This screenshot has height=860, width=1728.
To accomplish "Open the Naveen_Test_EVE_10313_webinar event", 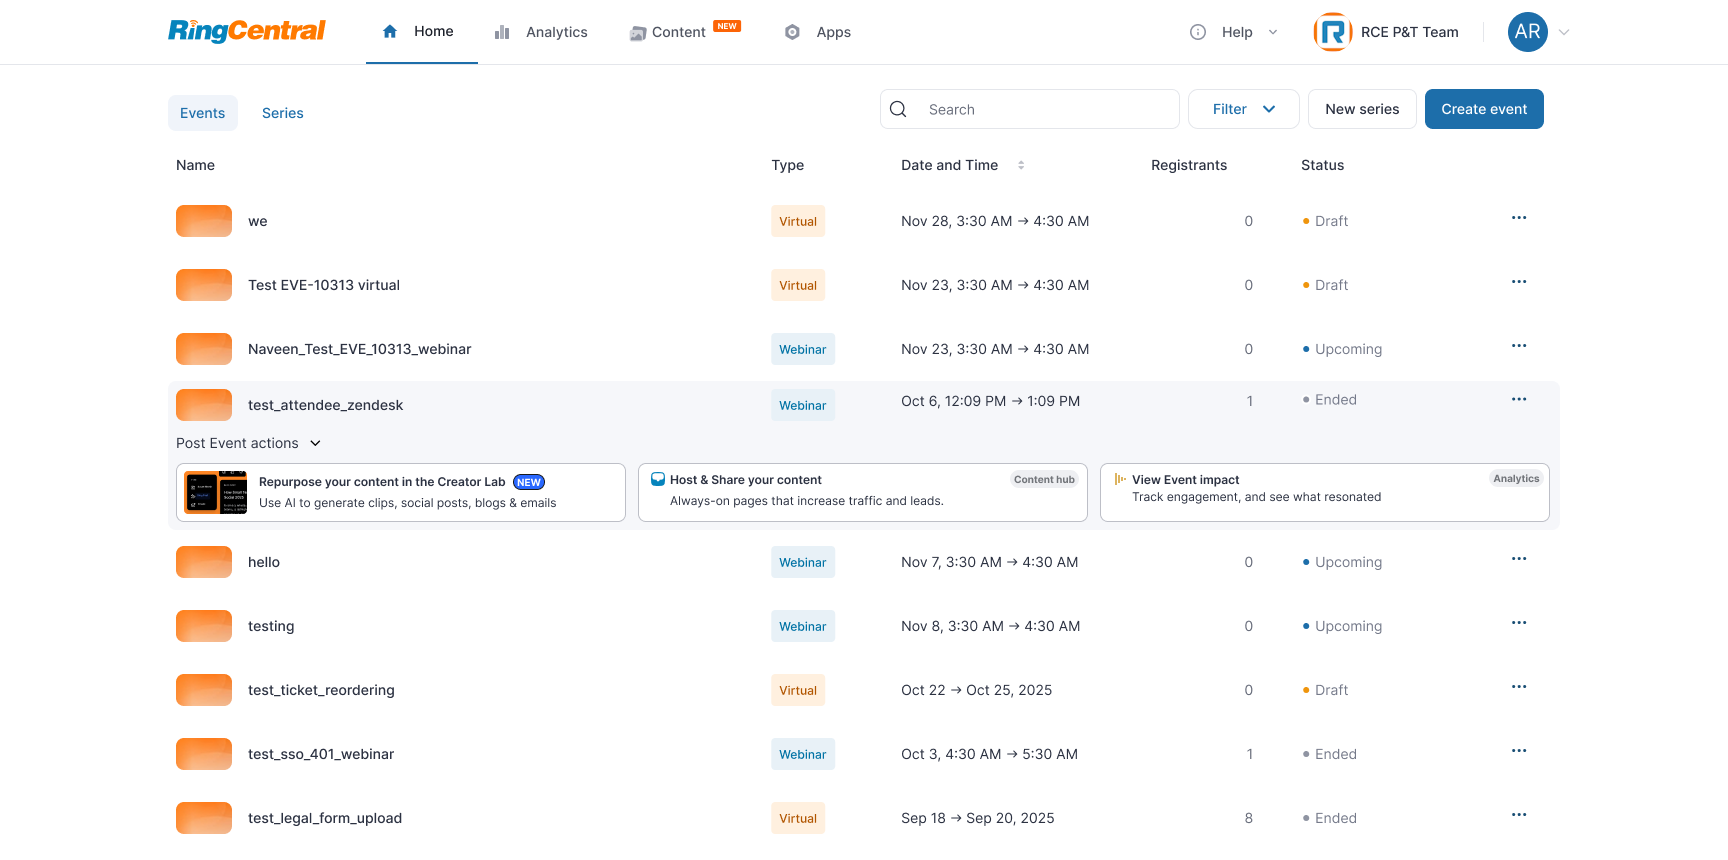I will 360,349.
